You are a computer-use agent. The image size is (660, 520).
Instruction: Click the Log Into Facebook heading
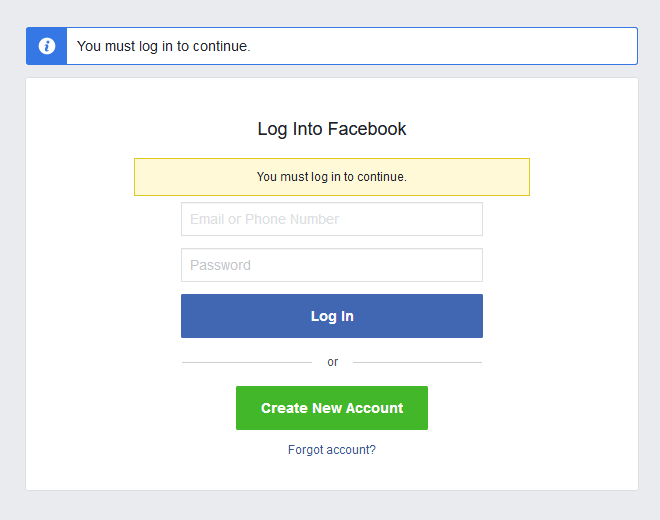332,129
